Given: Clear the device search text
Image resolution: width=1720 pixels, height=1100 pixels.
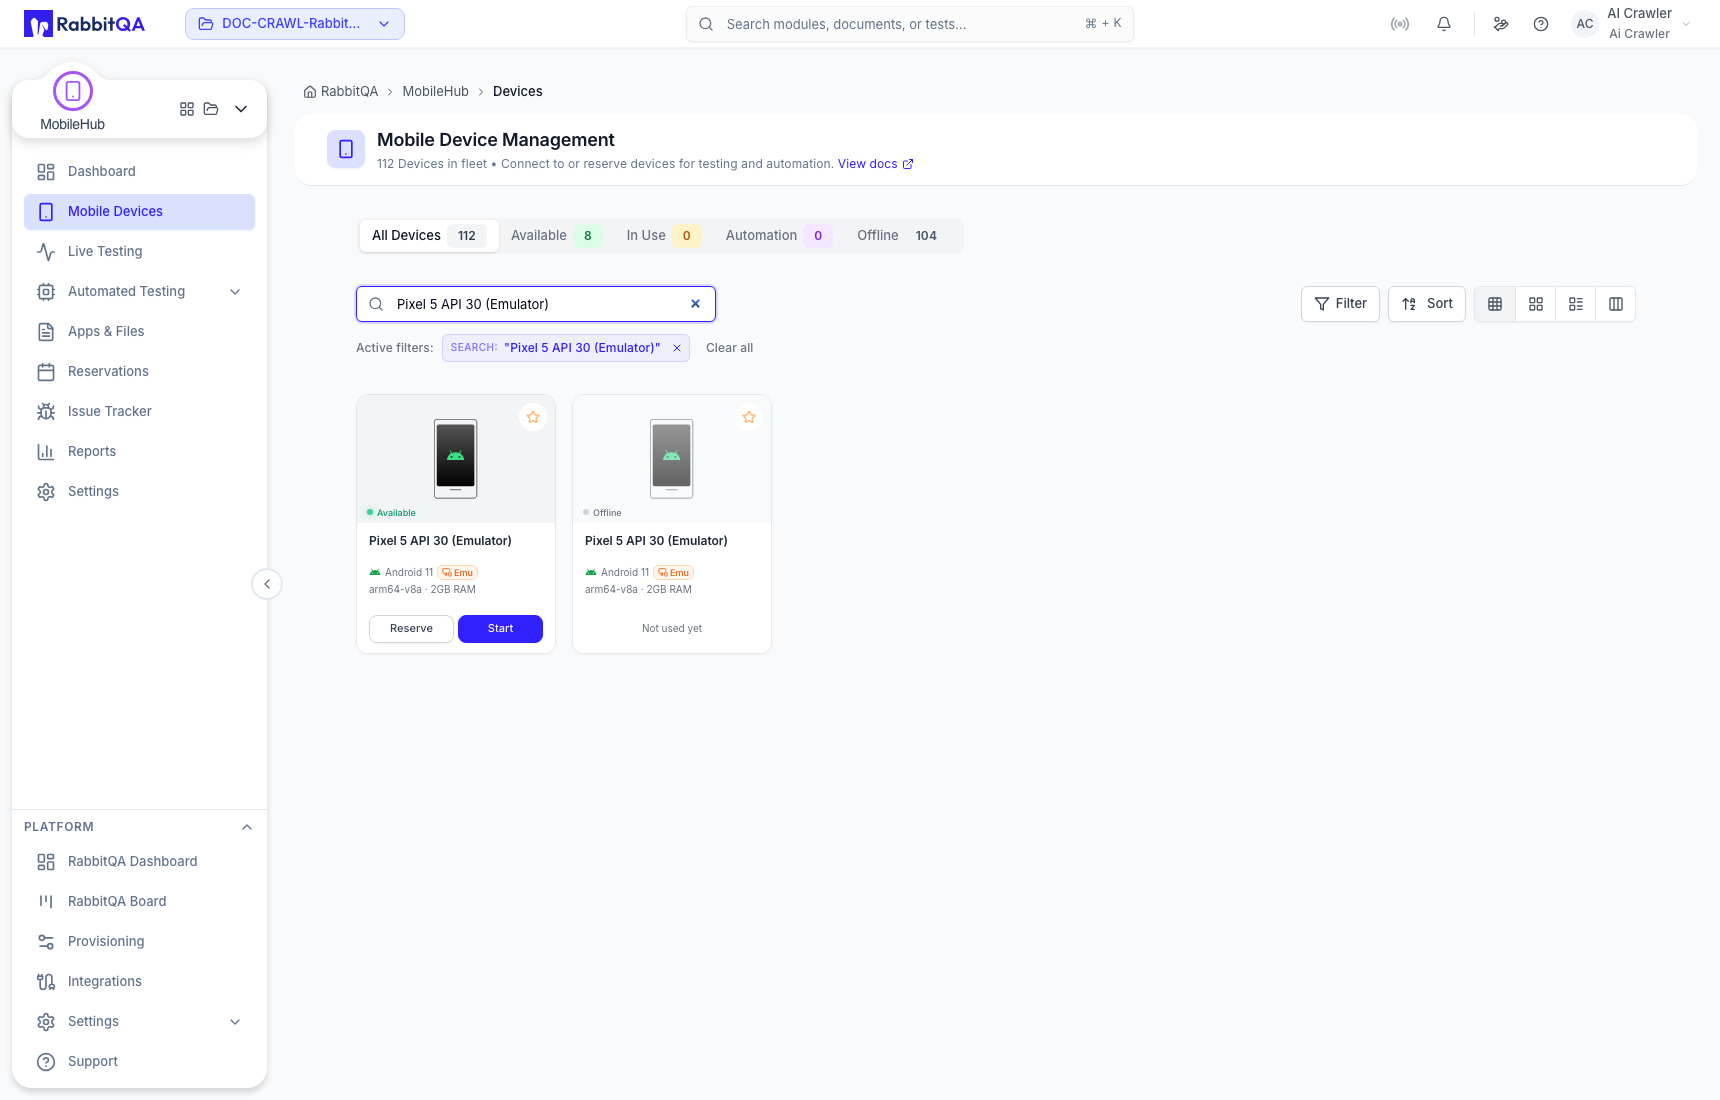Looking at the screenshot, I should tap(696, 304).
